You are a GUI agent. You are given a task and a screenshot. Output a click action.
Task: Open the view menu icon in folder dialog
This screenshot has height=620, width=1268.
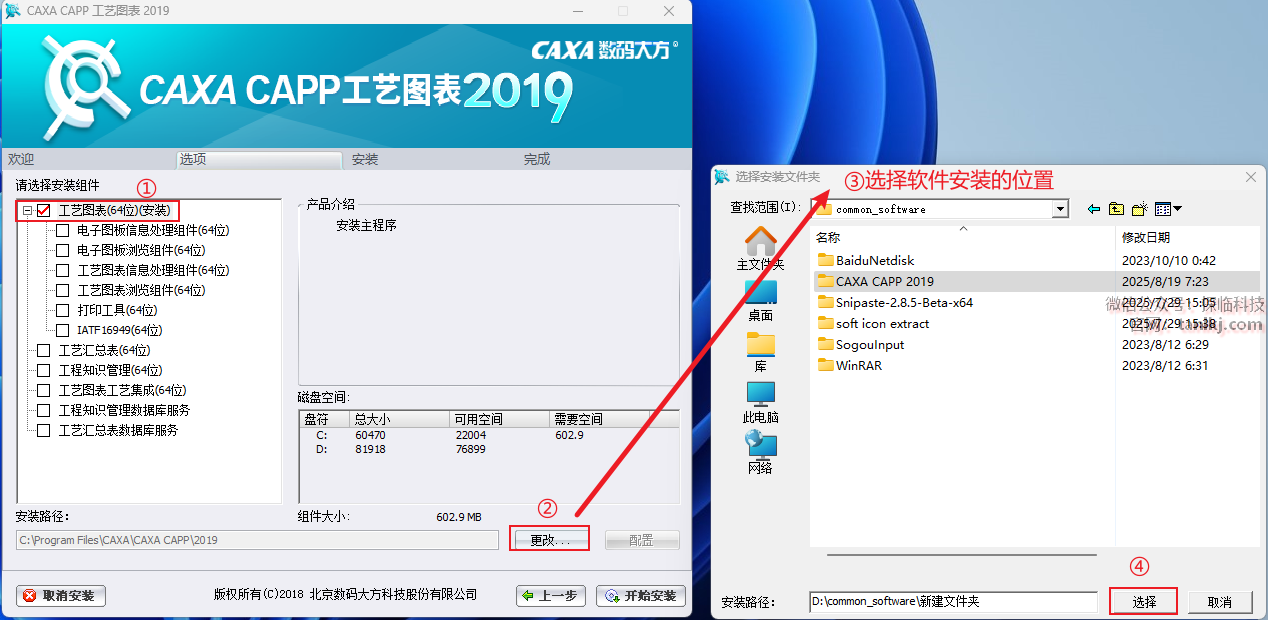click(1162, 209)
